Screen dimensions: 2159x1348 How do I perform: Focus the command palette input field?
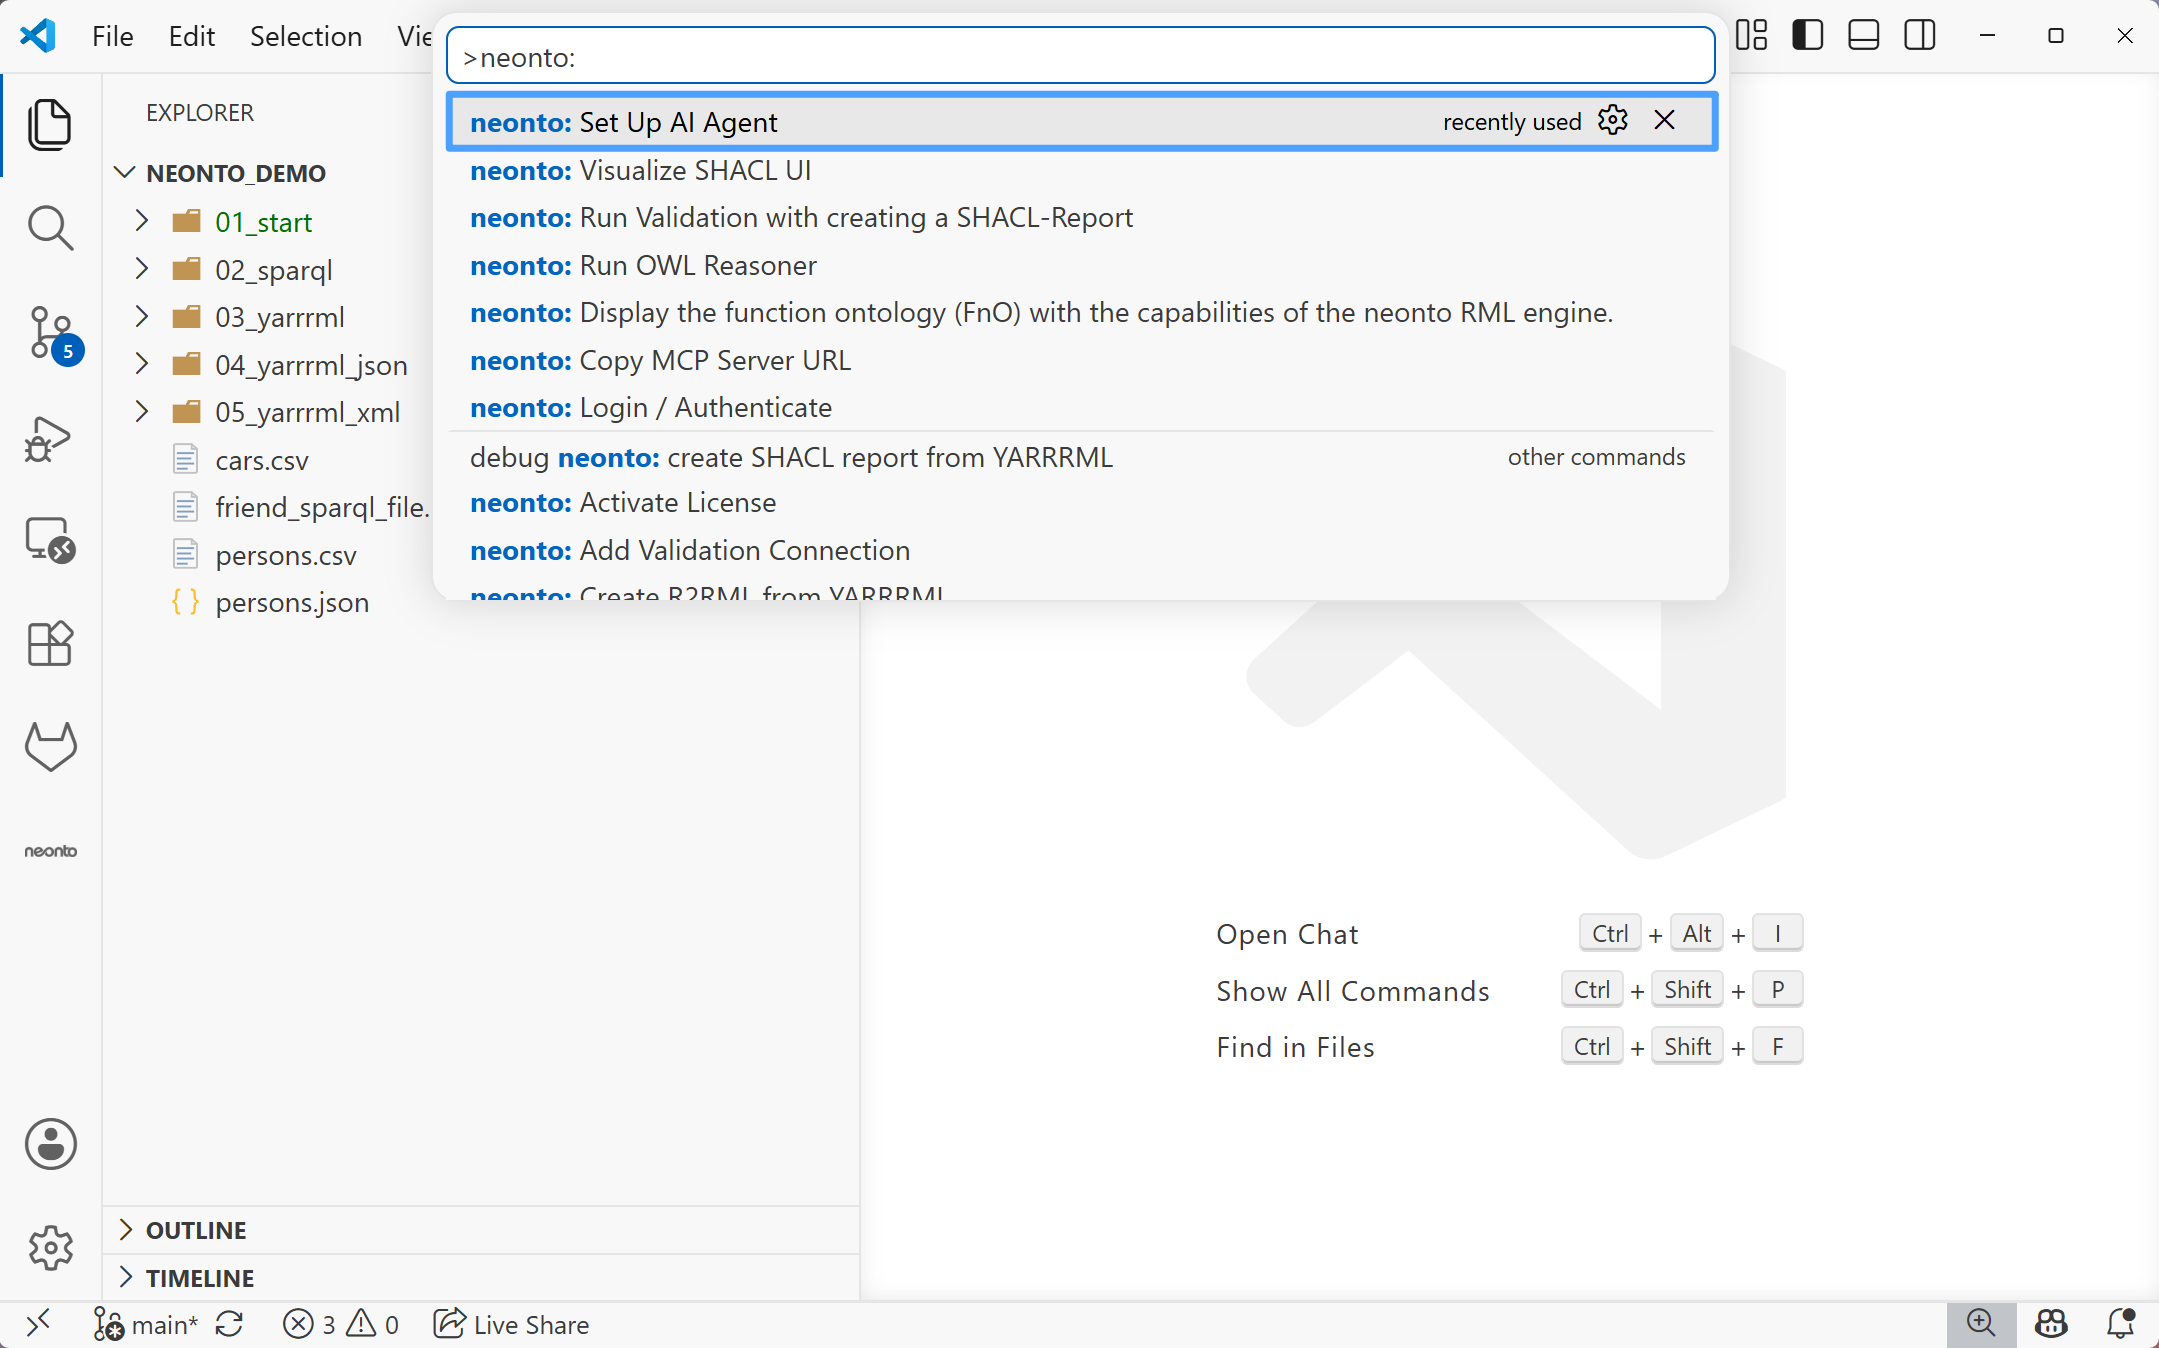click(x=1081, y=57)
